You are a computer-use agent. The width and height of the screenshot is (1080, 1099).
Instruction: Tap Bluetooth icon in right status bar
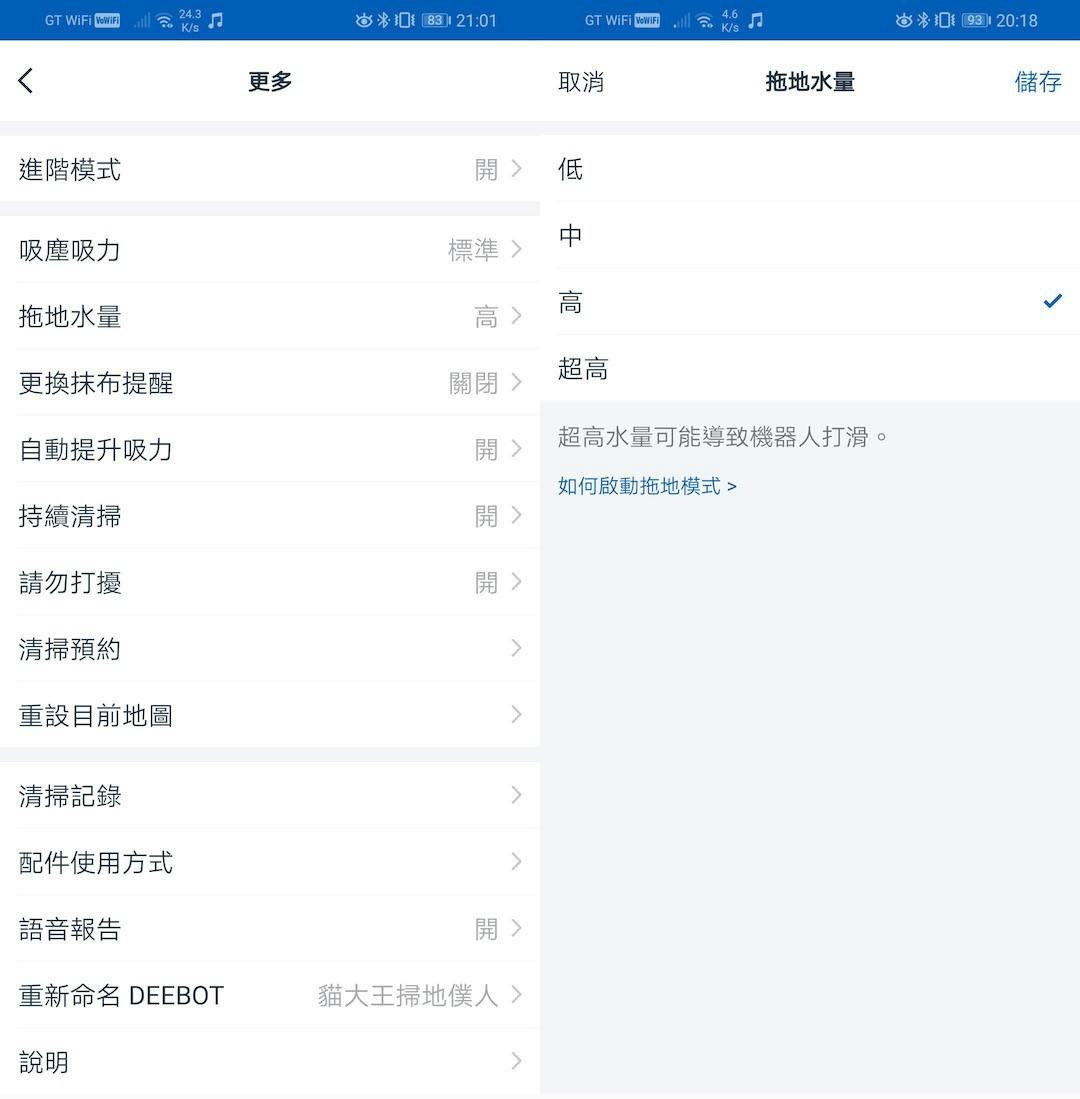click(x=923, y=20)
